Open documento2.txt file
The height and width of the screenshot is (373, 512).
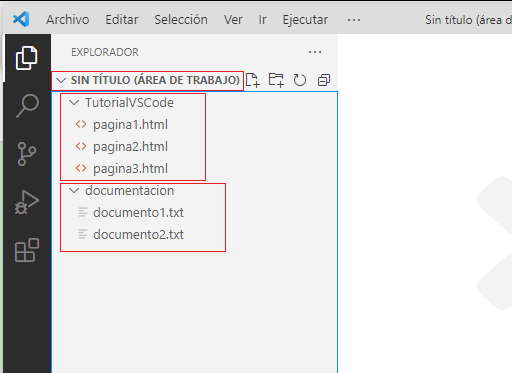tap(138, 235)
